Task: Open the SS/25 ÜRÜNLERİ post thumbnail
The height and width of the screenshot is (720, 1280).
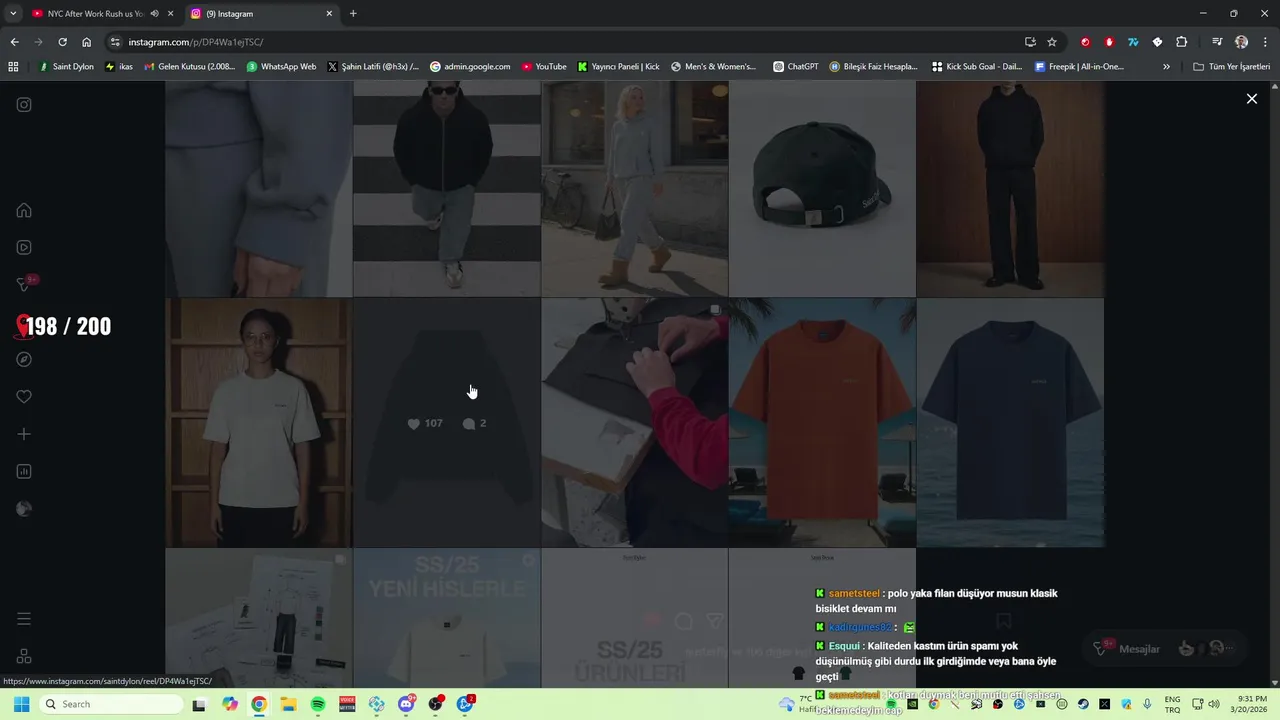Action: [x=634, y=618]
